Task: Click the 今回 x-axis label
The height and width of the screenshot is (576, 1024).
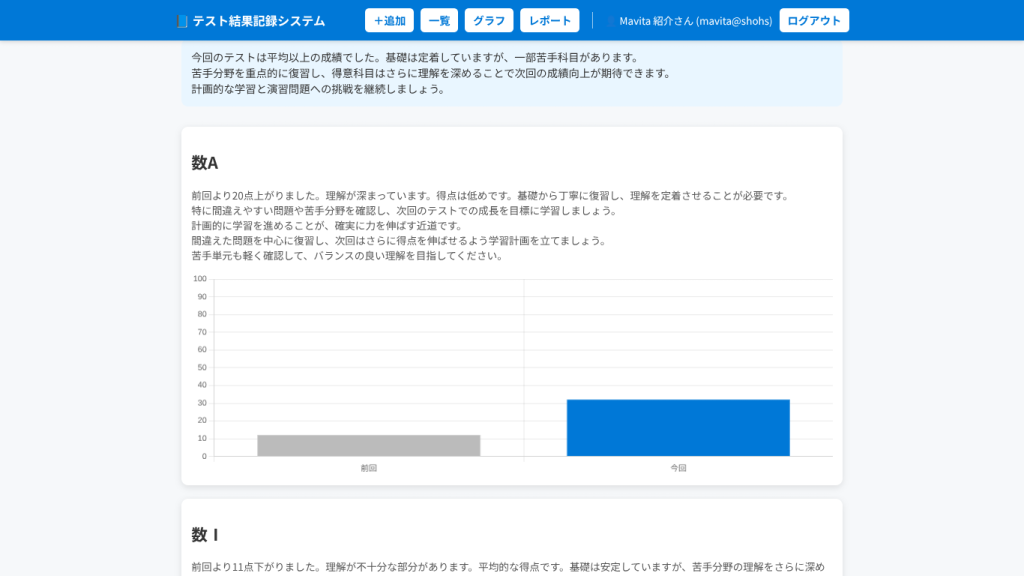Action: coord(678,468)
